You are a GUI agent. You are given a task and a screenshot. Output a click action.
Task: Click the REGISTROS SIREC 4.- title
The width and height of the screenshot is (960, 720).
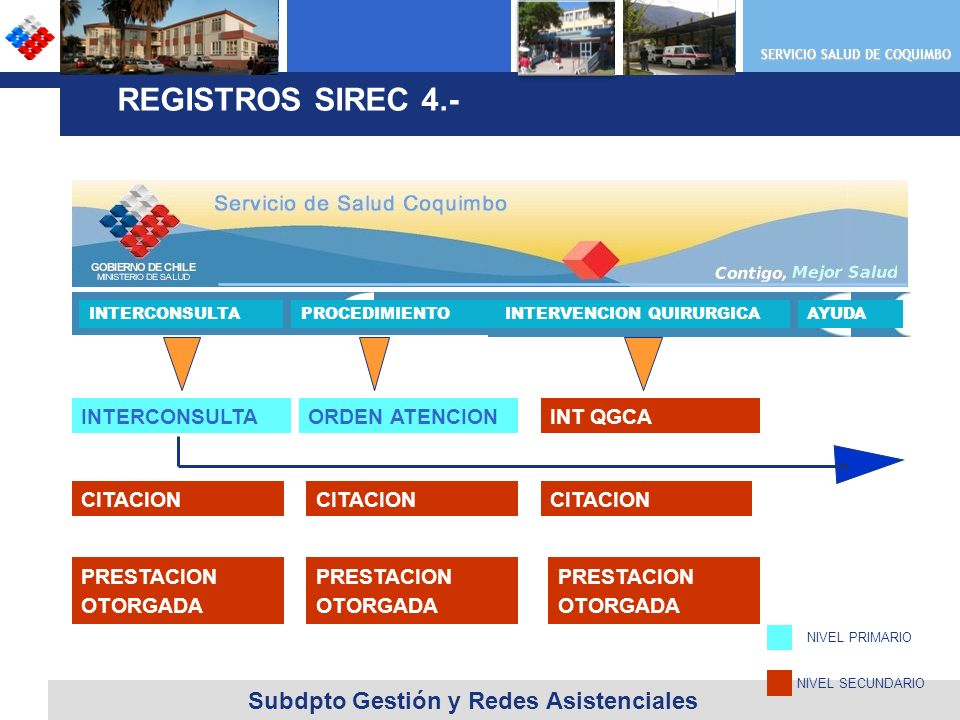tap(288, 99)
